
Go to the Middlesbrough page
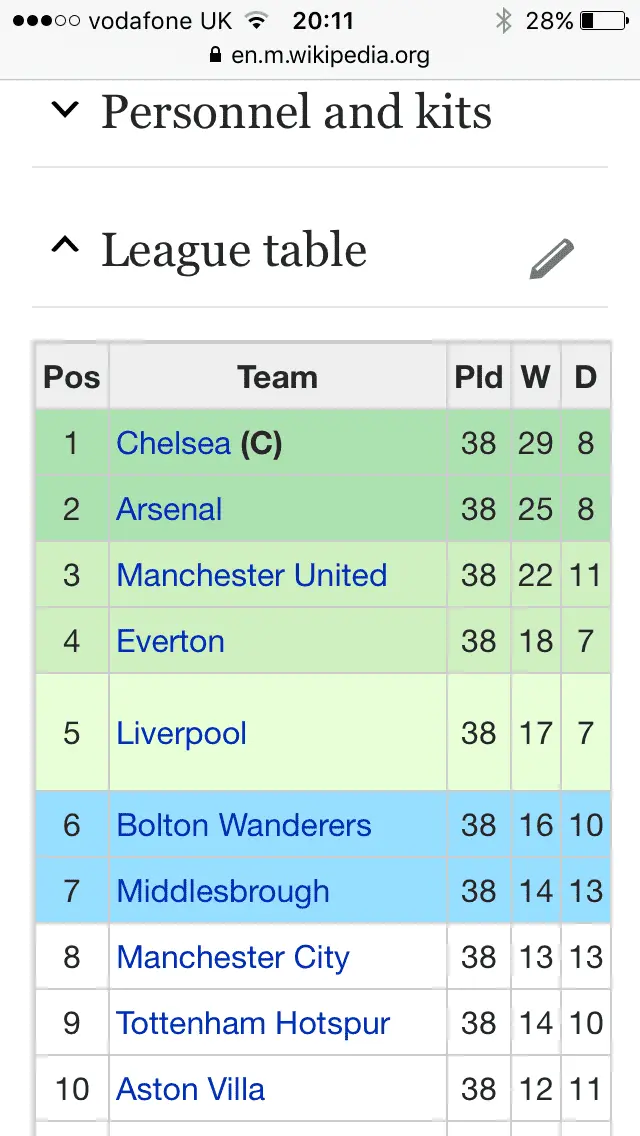222,891
